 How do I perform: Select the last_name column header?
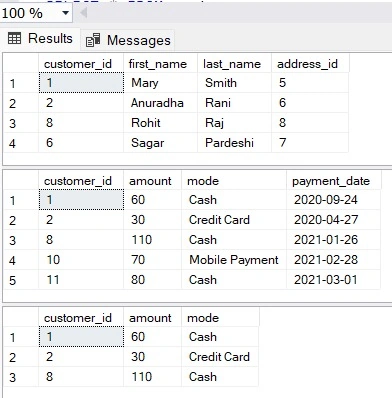tap(234, 63)
